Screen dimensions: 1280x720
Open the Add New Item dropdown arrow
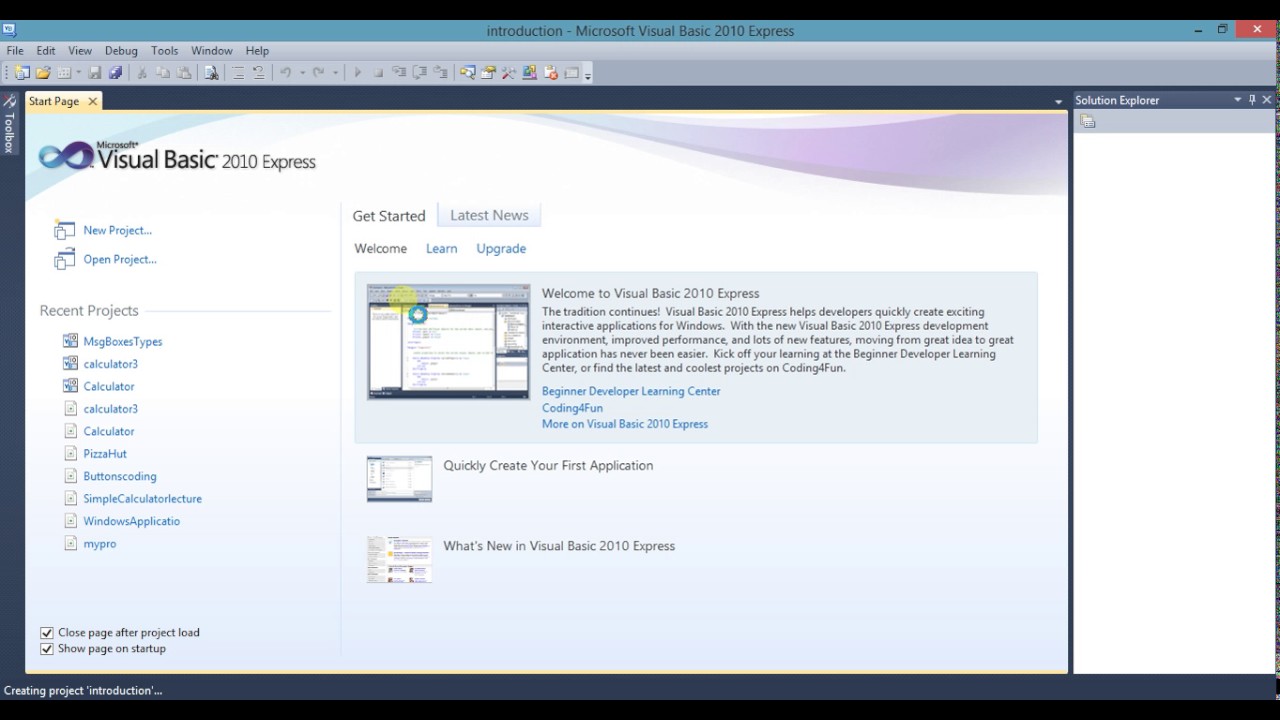point(78,72)
